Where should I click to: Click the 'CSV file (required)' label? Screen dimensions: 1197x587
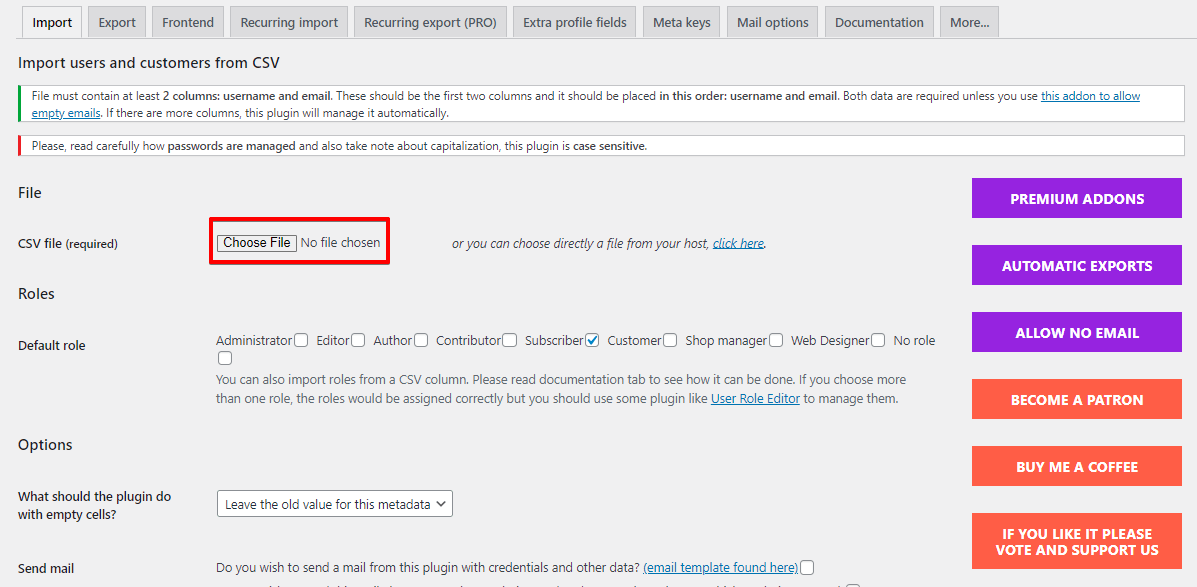[x=68, y=244]
